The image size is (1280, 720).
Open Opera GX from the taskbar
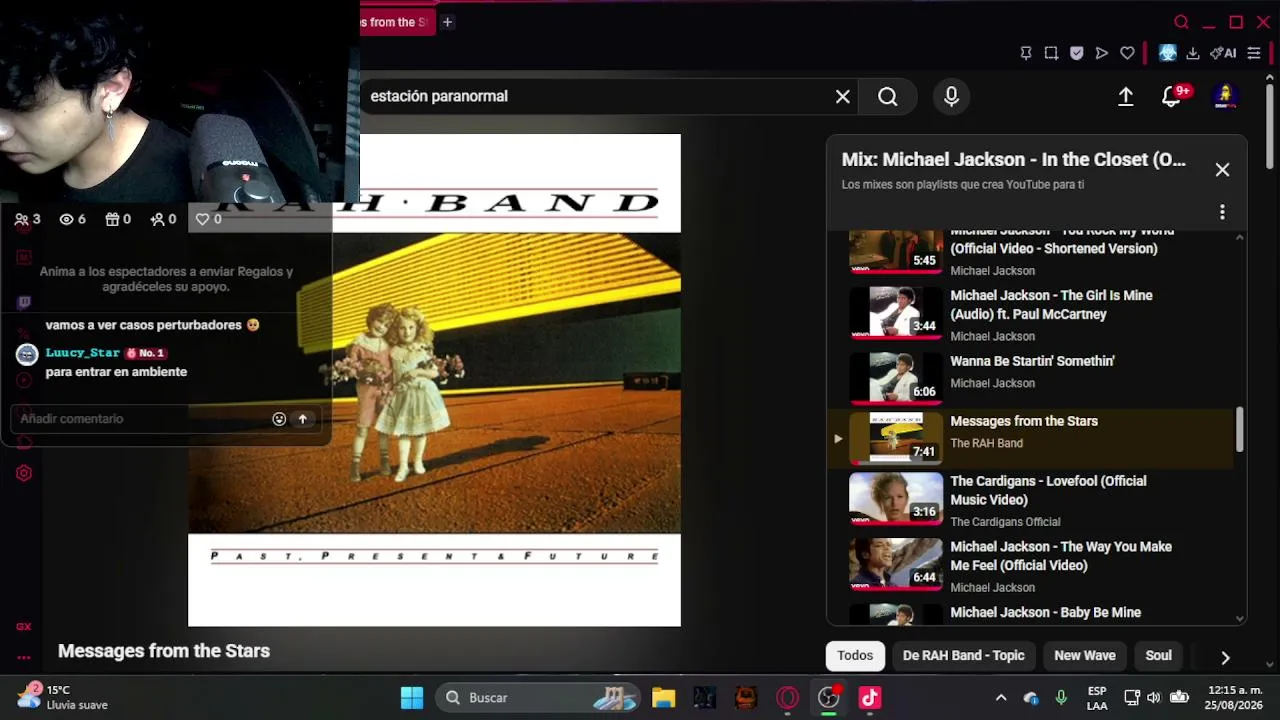coord(788,698)
